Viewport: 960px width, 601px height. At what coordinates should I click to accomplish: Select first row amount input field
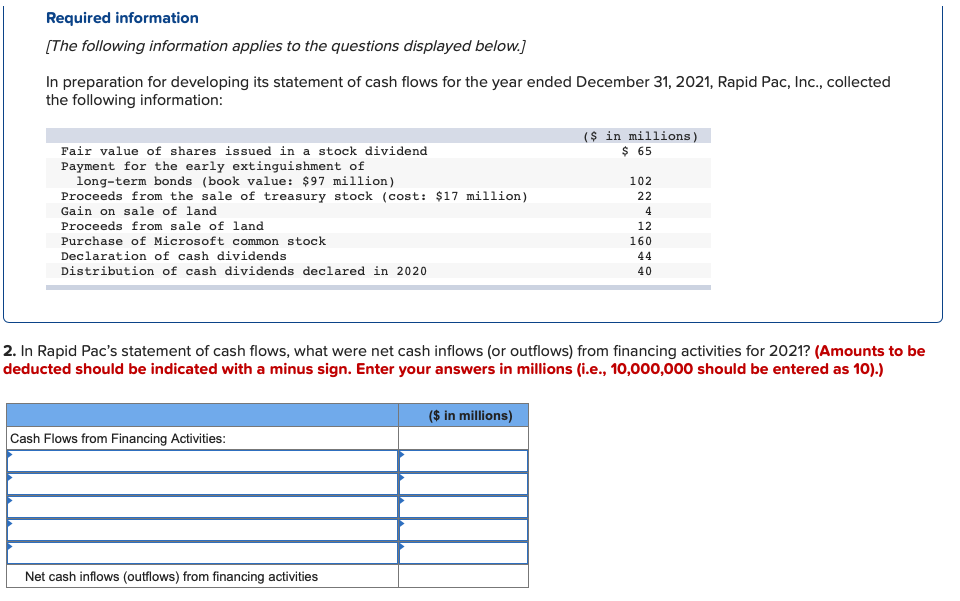tap(463, 461)
